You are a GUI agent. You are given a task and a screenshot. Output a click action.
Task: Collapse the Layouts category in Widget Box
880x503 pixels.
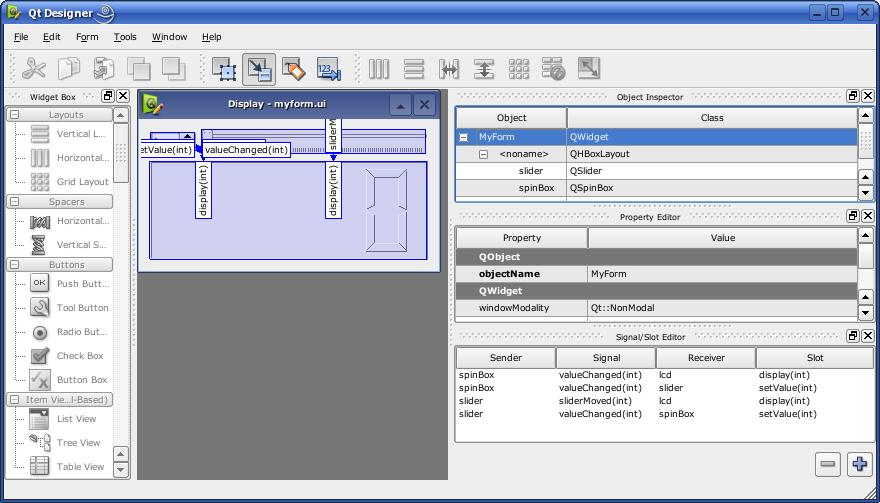click(x=15, y=115)
